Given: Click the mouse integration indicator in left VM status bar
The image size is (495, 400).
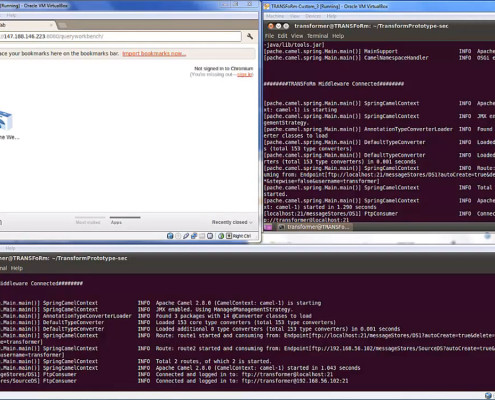Looking at the screenshot, I should (221, 236).
